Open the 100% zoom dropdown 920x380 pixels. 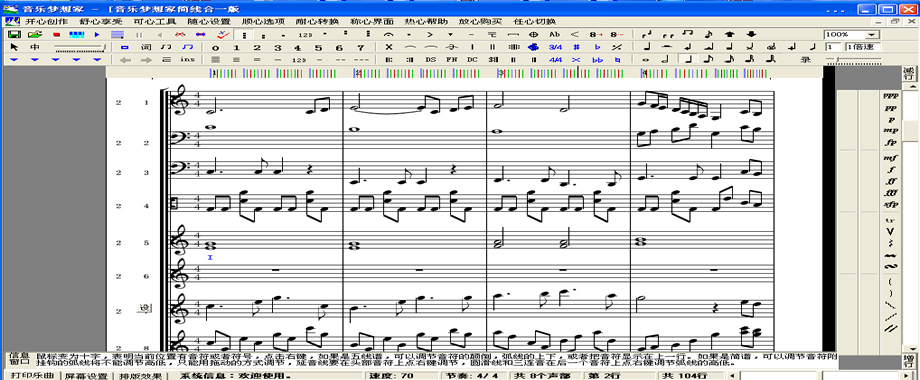[x=851, y=35]
